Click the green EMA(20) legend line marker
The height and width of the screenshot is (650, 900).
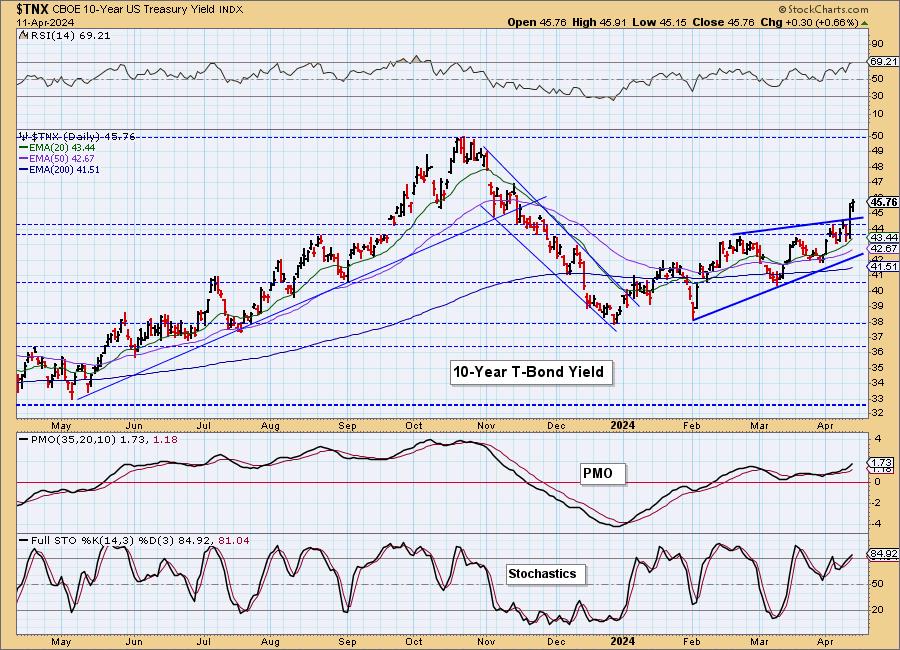[x=24, y=148]
